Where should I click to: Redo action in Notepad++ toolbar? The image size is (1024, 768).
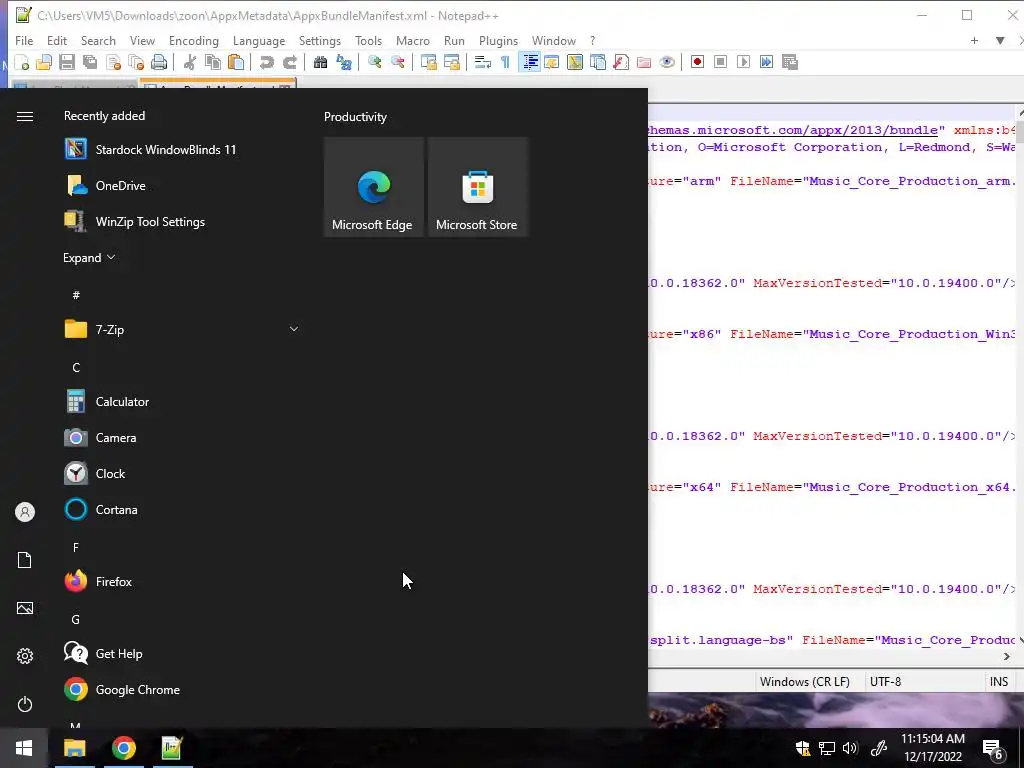pos(289,62)
